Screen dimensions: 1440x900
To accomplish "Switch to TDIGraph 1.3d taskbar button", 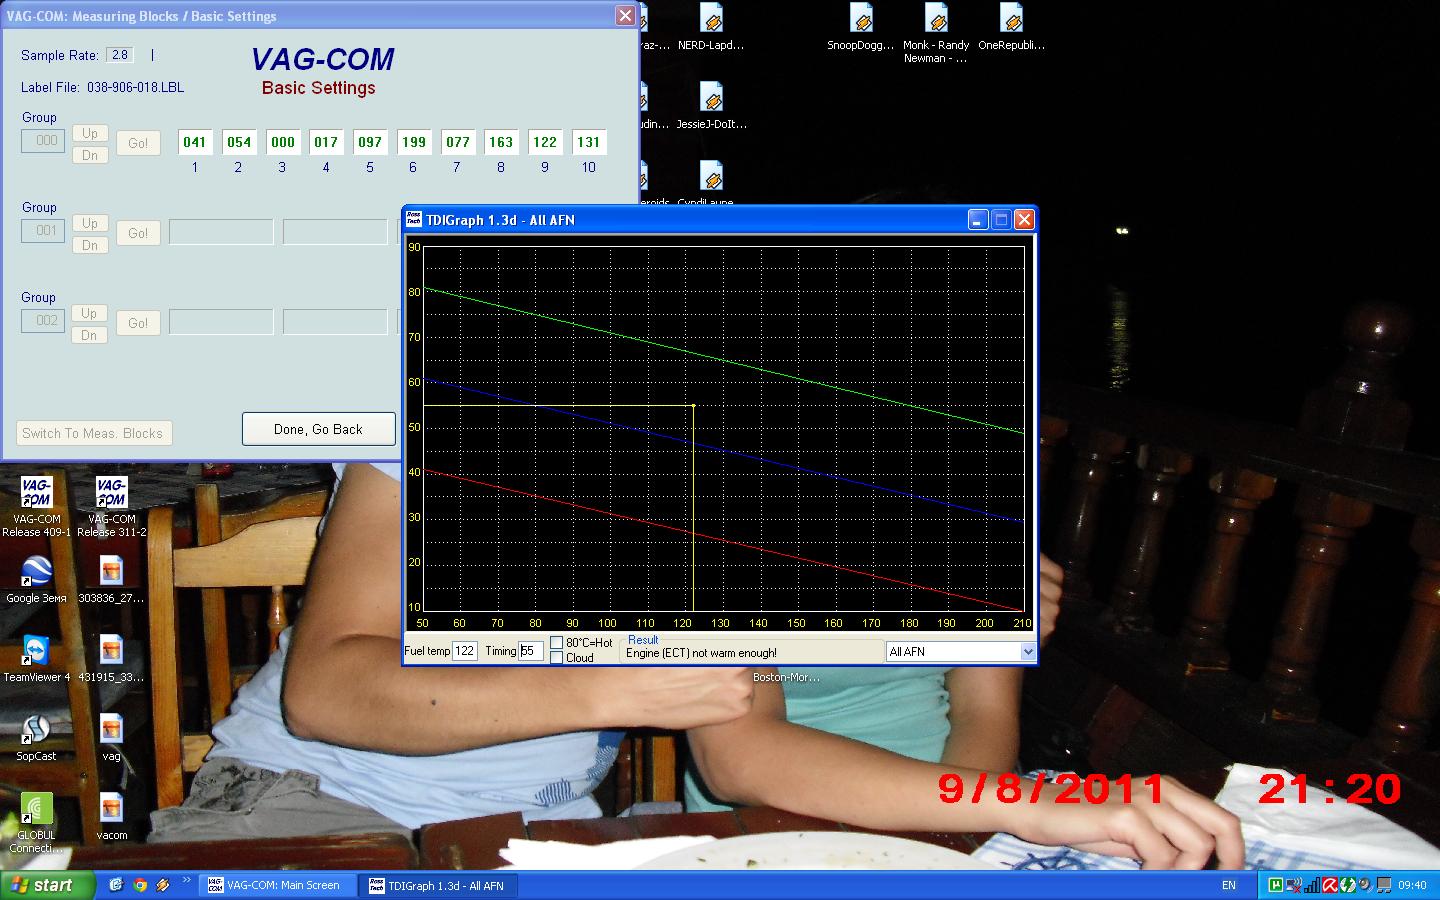I will click(440, 885).
